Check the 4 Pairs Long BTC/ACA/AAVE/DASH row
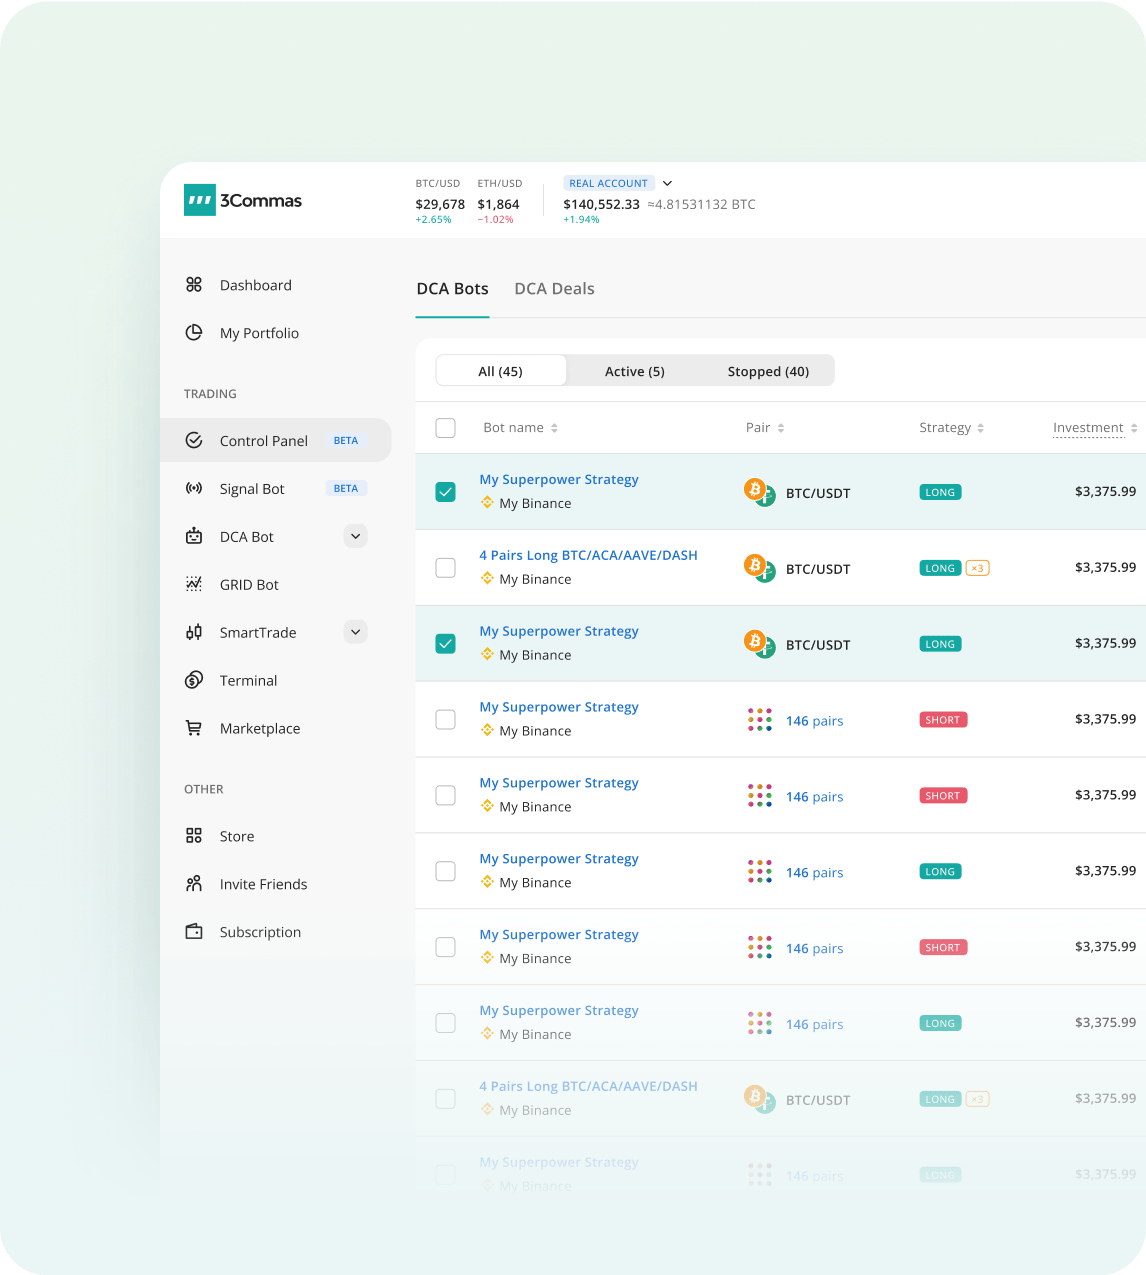This screenshot has height=1275, width=1146. click(445, 567)
